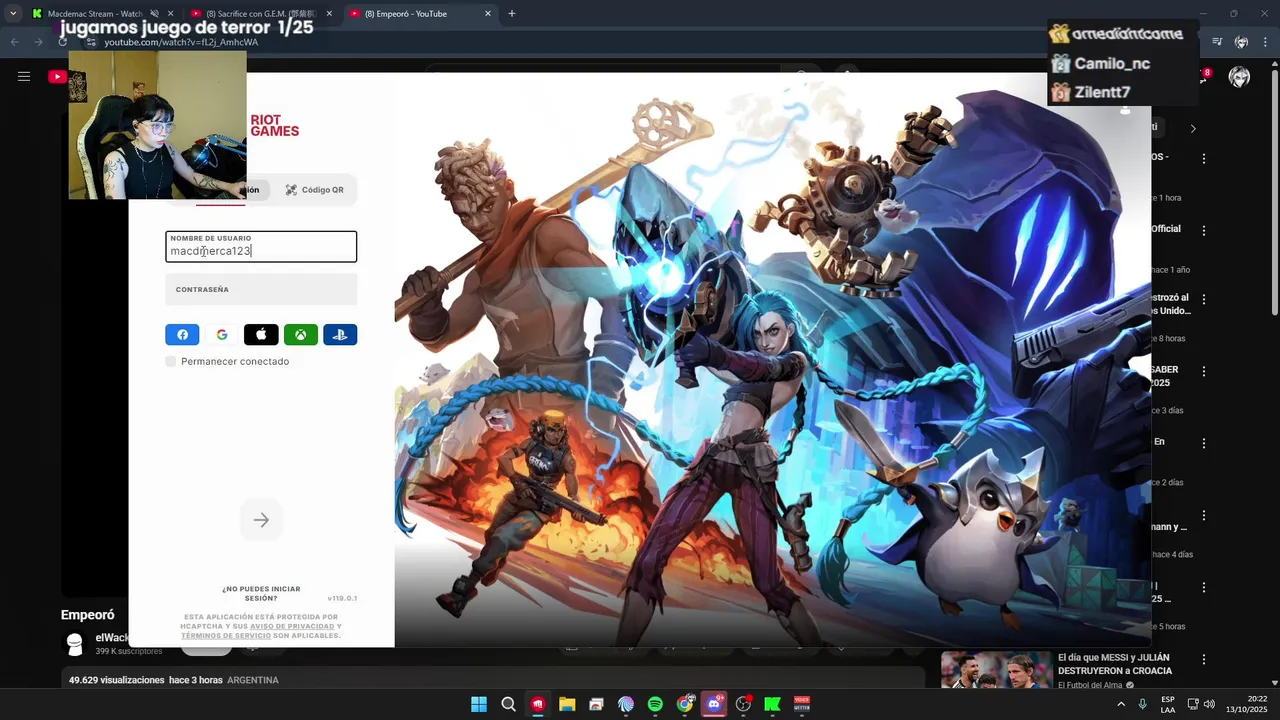Viewport: 1280px width, 720px height.
Task: Open File Explorer from the taskbar
Action: click(x=567, y=704)
